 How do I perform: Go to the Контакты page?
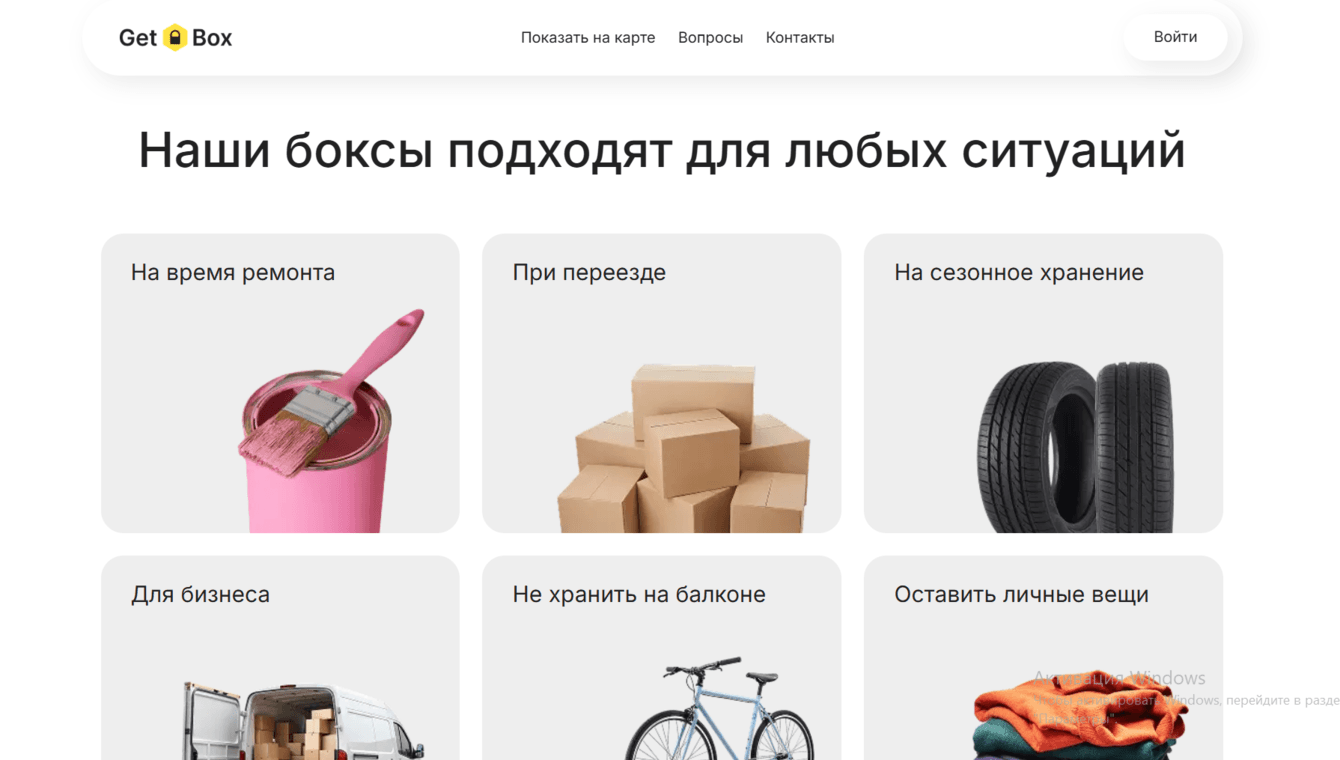[x=800, y=37]
